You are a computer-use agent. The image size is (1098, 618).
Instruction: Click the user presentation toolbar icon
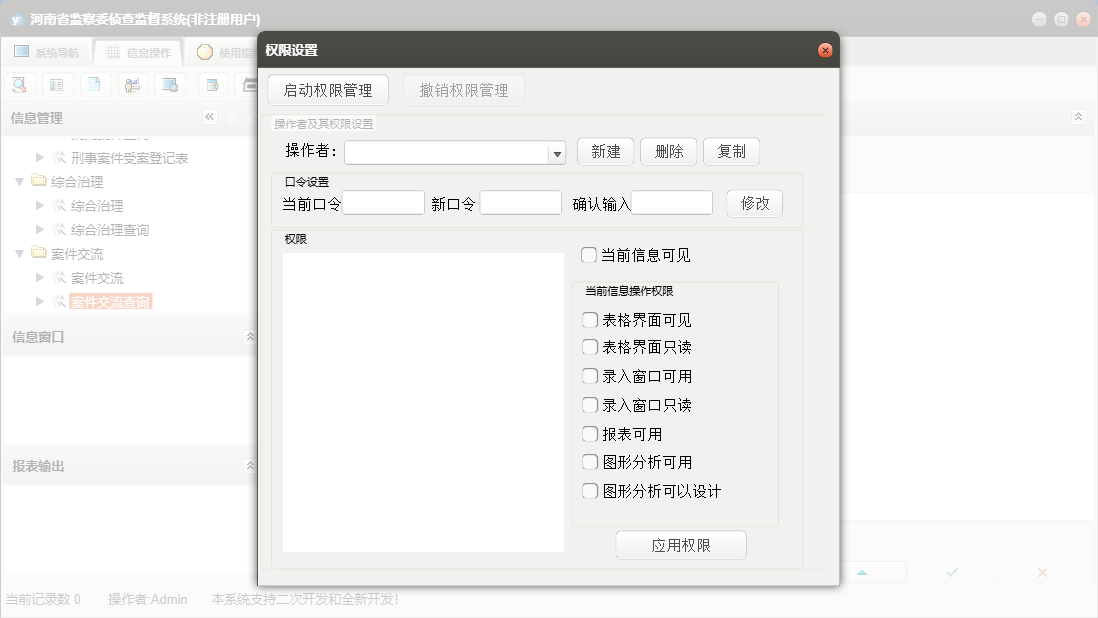tap(132, 85)
